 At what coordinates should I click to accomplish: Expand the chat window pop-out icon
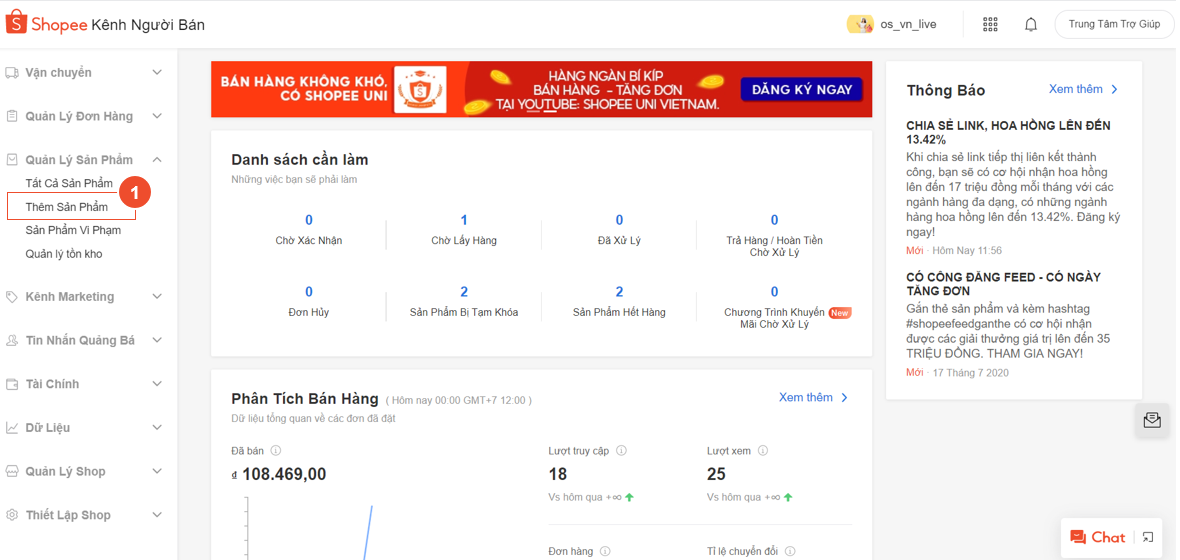1148,537
